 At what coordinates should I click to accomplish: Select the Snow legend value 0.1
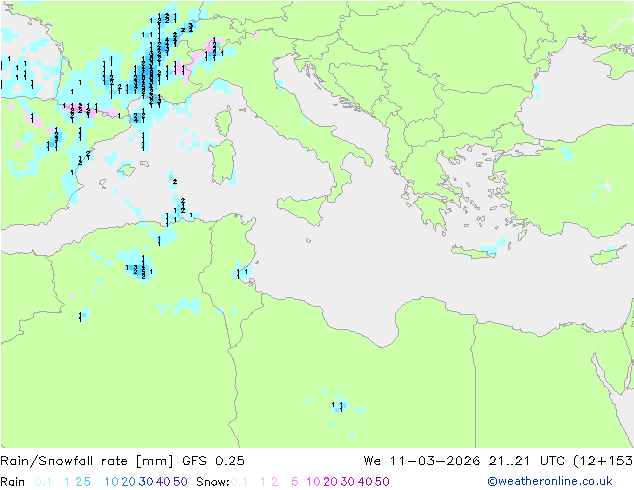pyautogui.click(x=240, y=482)
